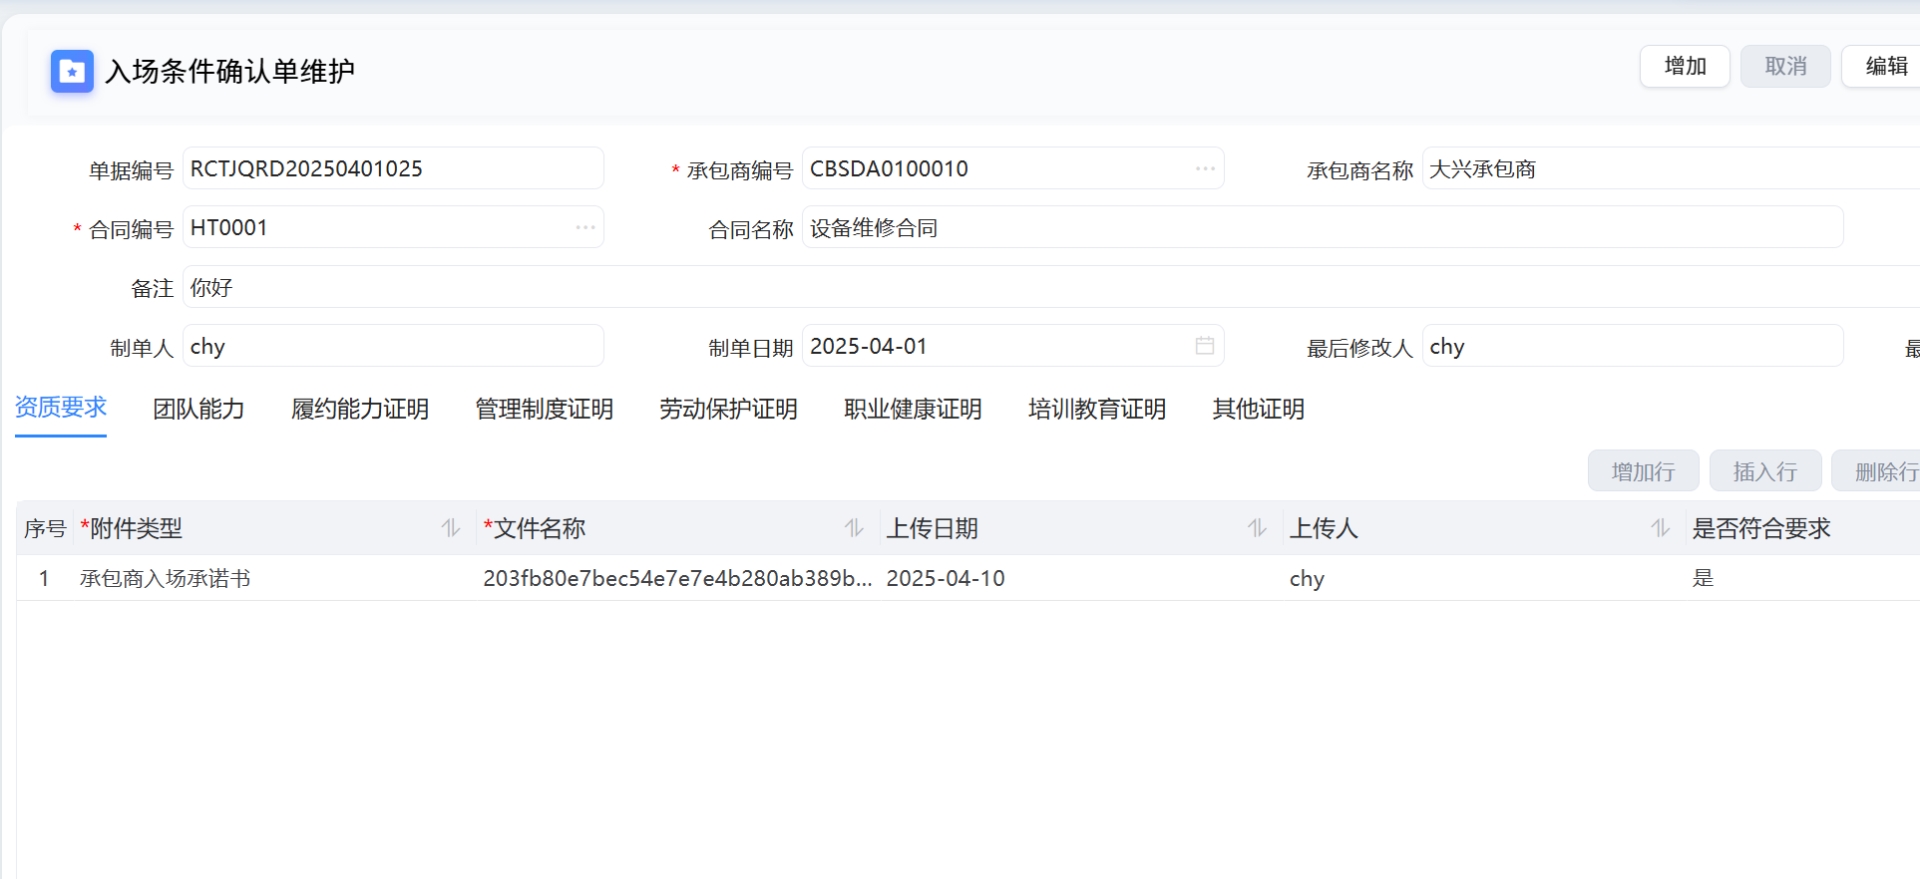Click the 删除行 button
Image resolution: width=1920 pixels, height=879 pixels.
point(1877,471)
